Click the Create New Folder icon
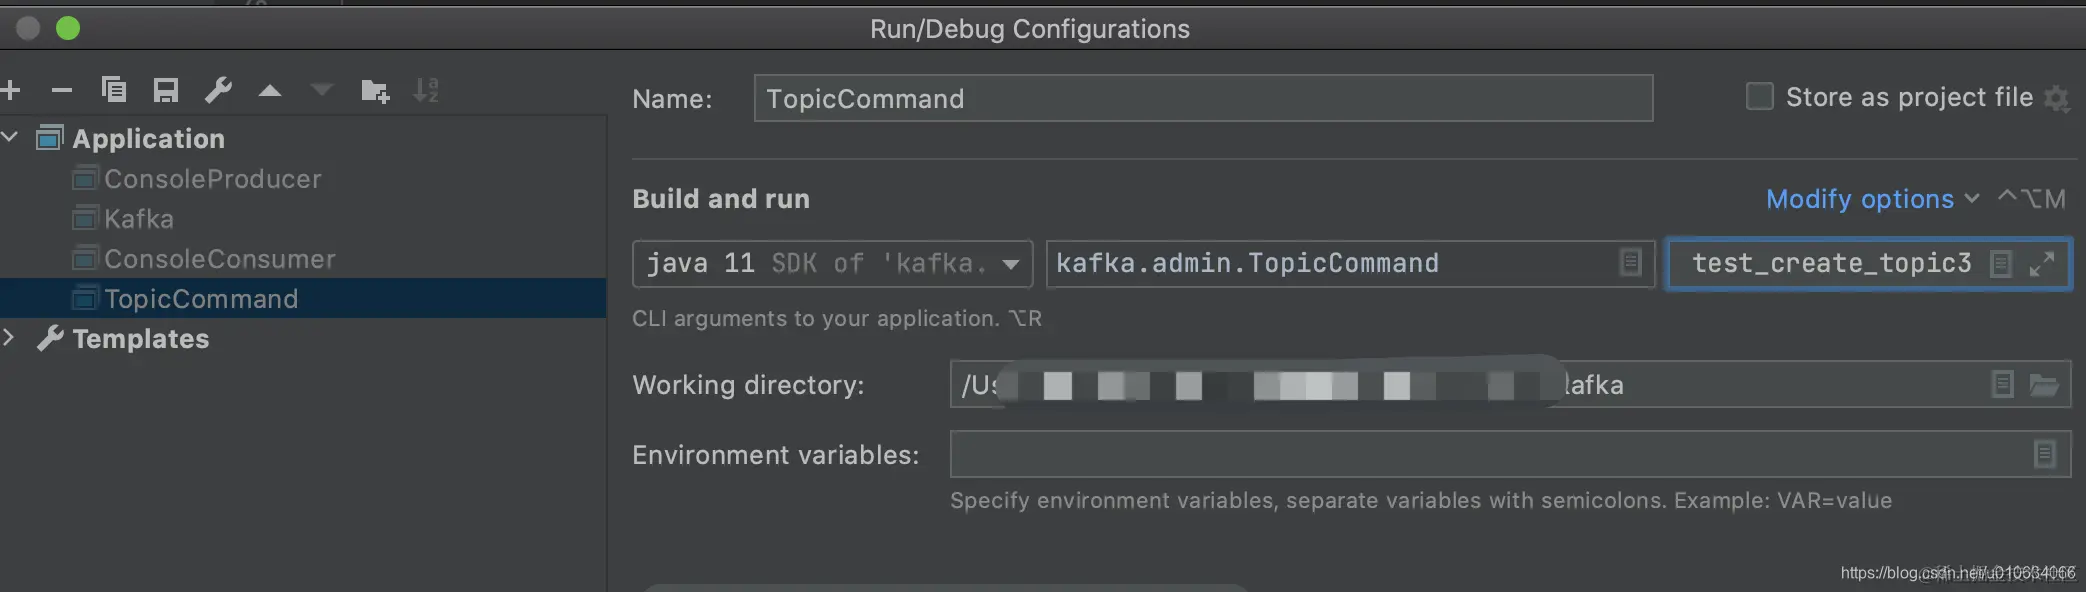Image resolution: width=2086 pixels, height=592 pixels. click(x=375, y=91)
